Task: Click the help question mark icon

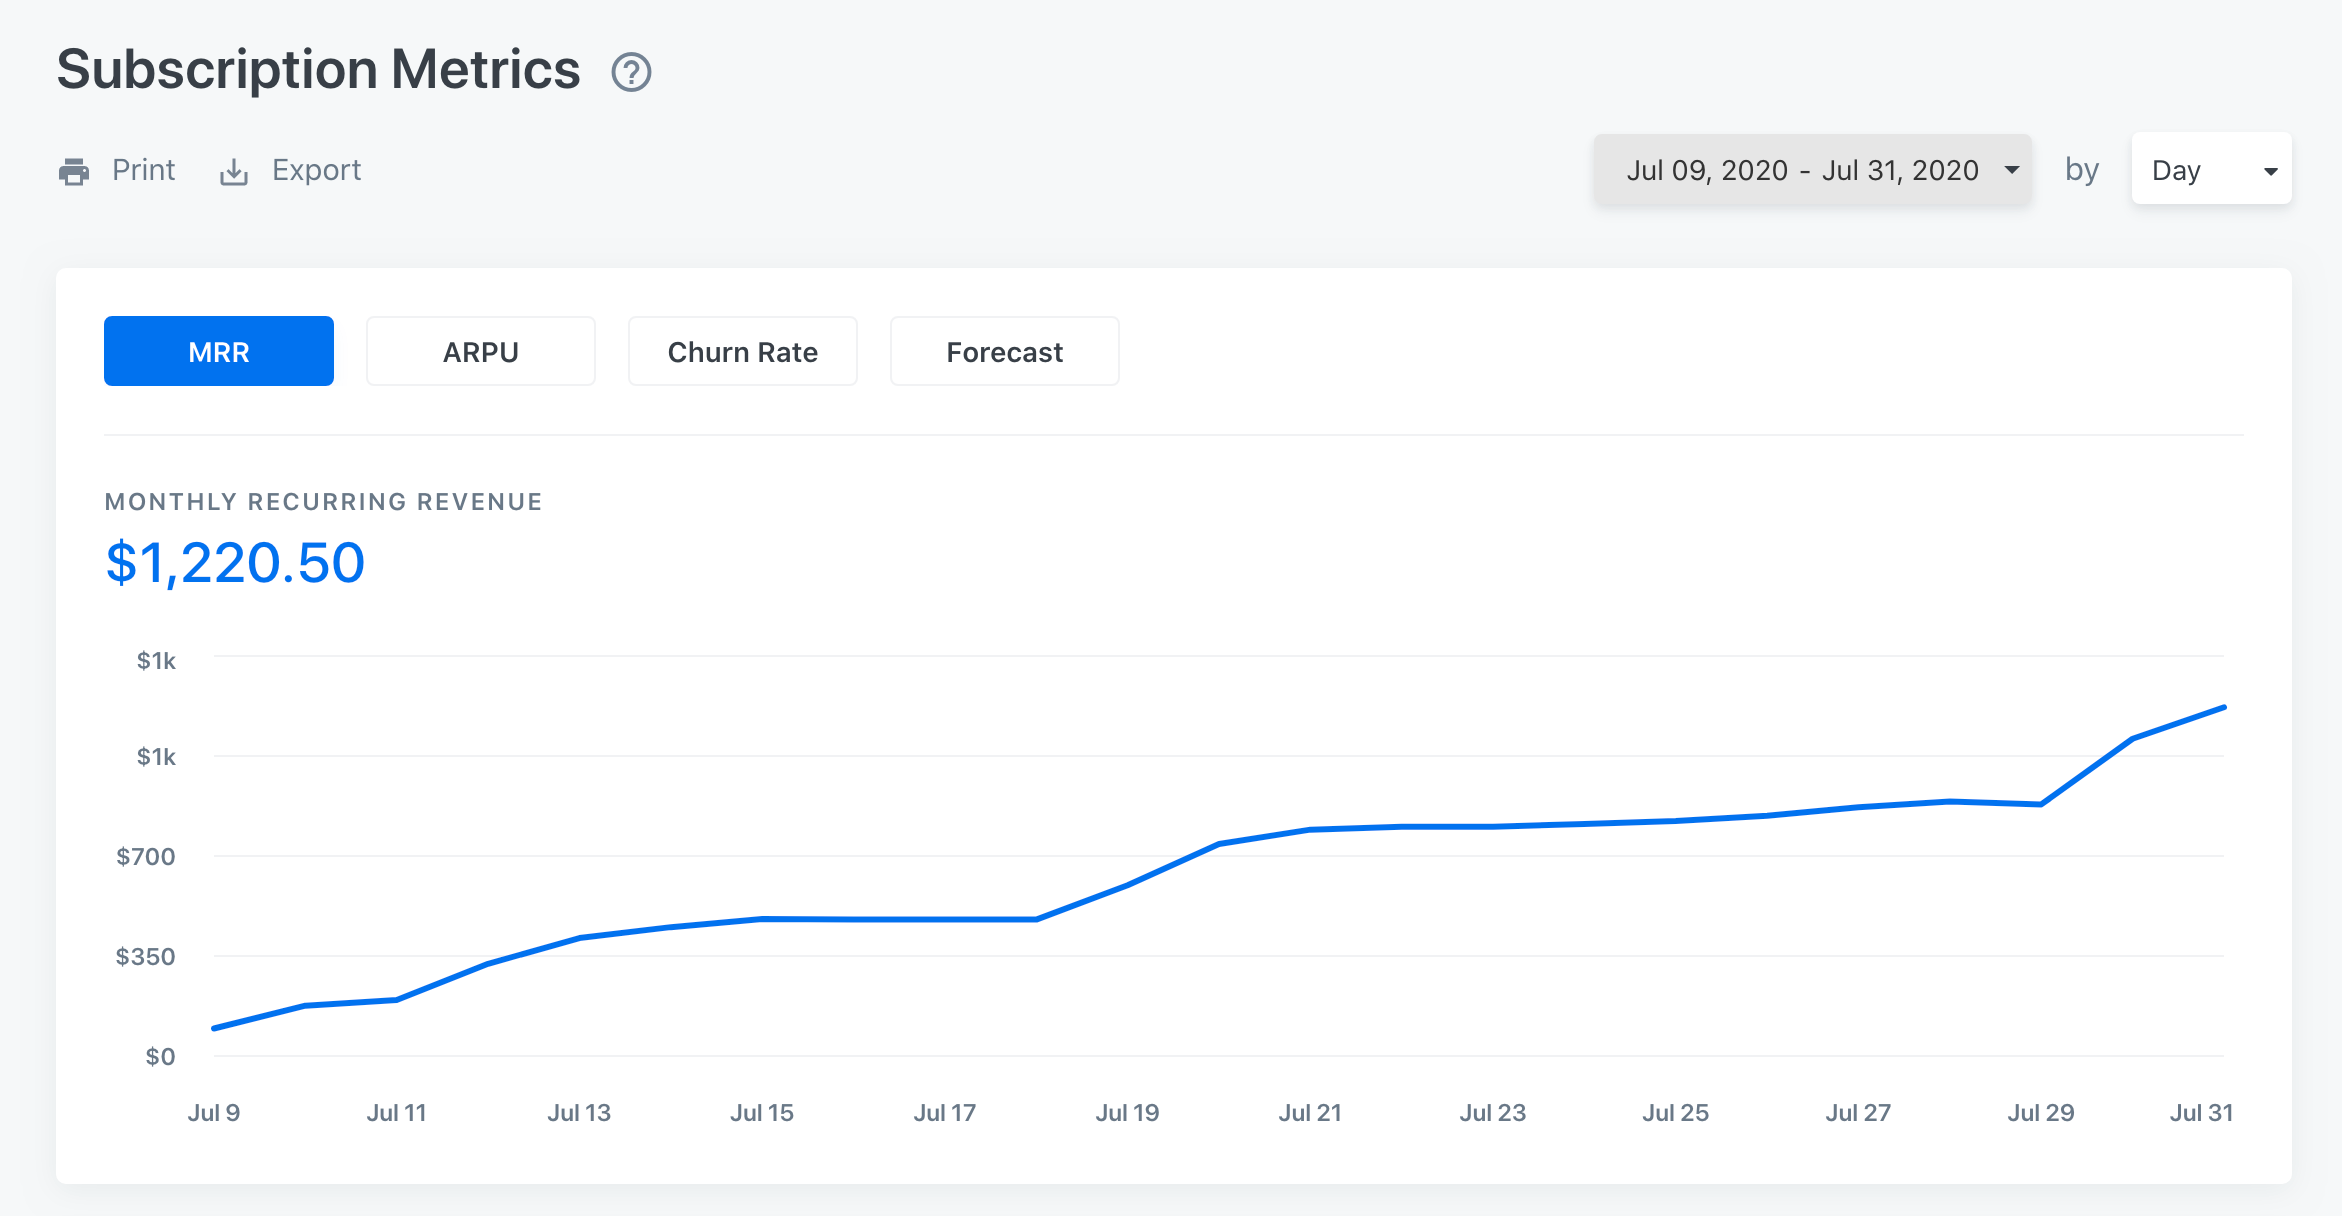Action: (x=631, y=72)
